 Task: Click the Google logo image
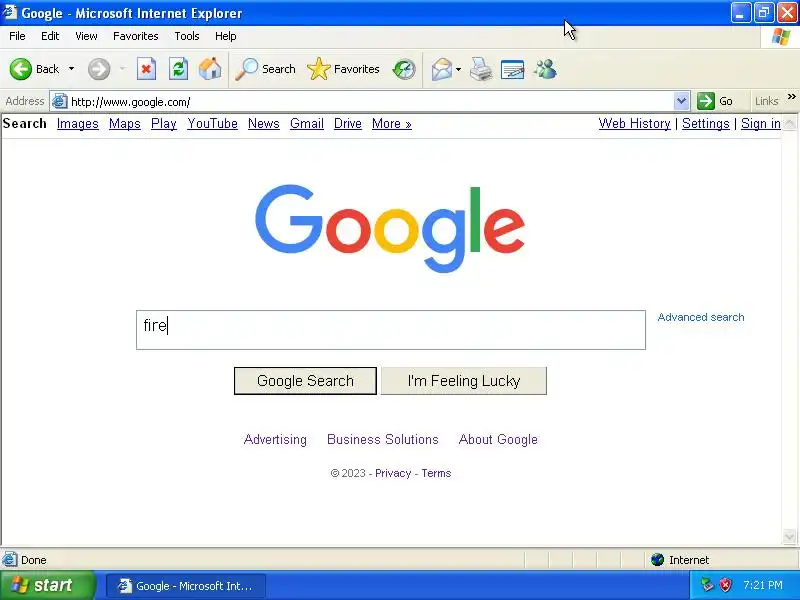point(390,228)
